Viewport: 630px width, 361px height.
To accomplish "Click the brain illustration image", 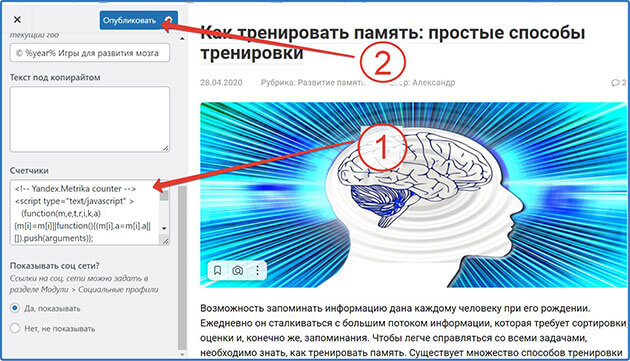I will point(413,195).
